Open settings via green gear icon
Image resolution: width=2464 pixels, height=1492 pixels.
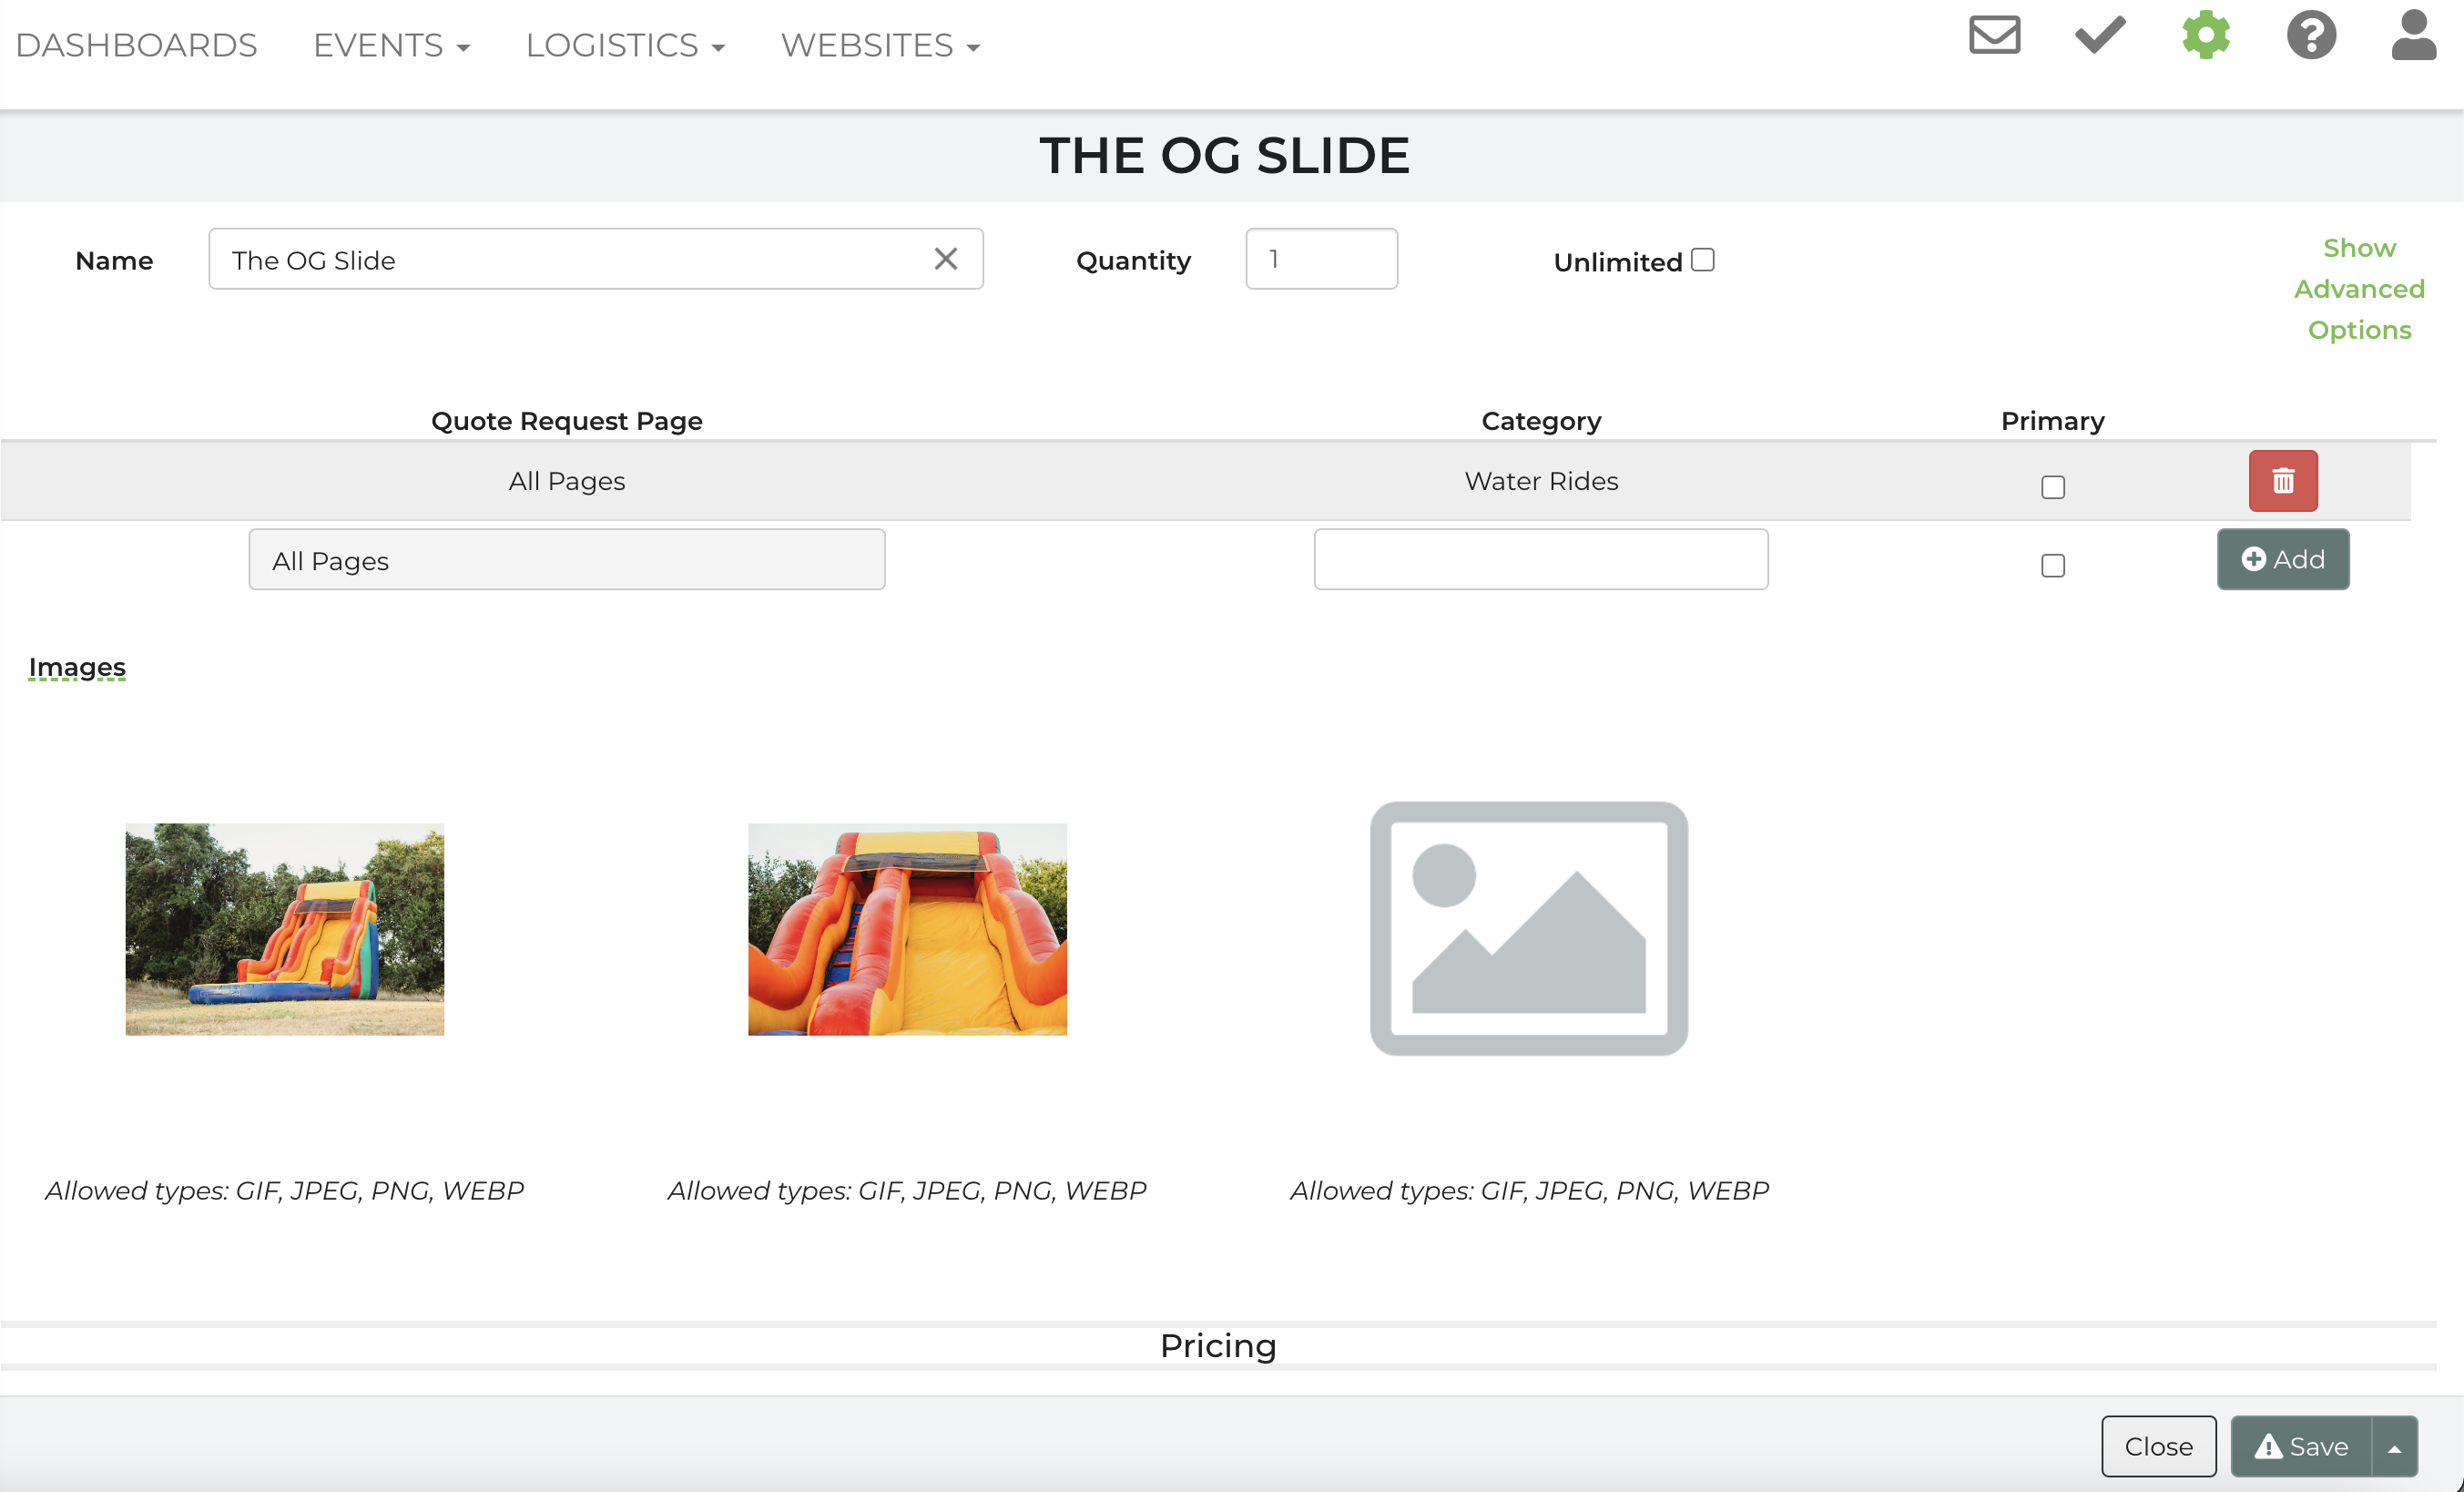click(2205, 35)
